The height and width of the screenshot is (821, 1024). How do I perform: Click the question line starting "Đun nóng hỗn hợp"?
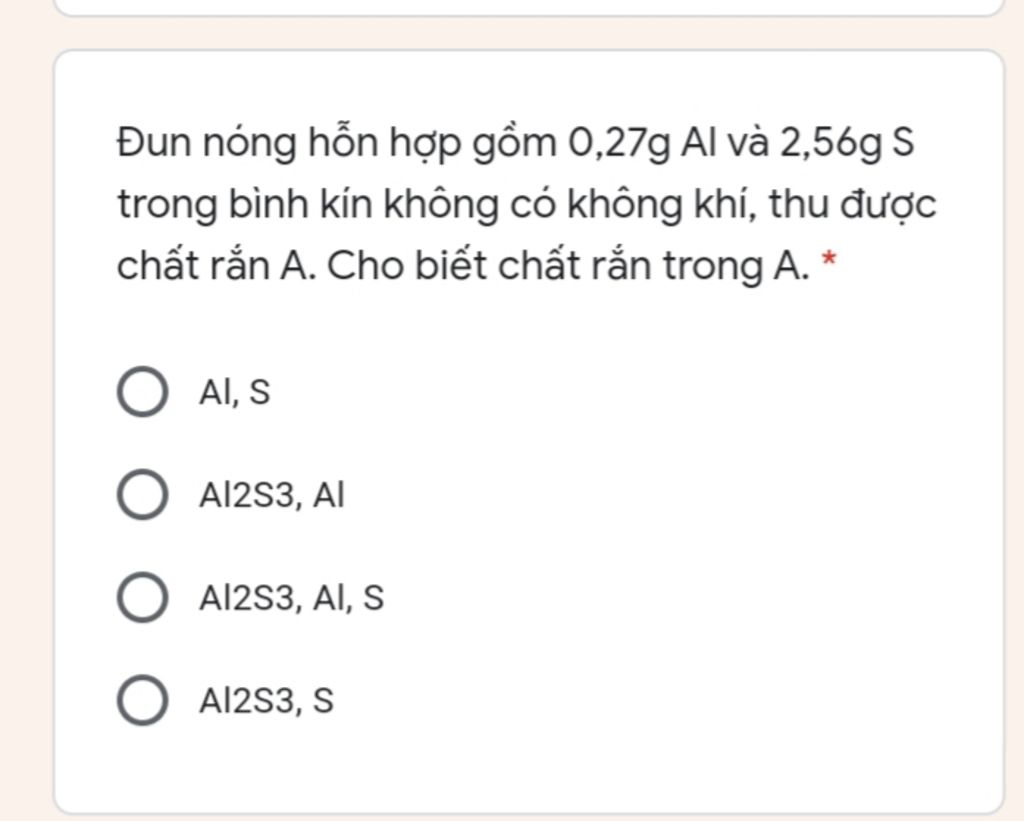pos(515,142)
